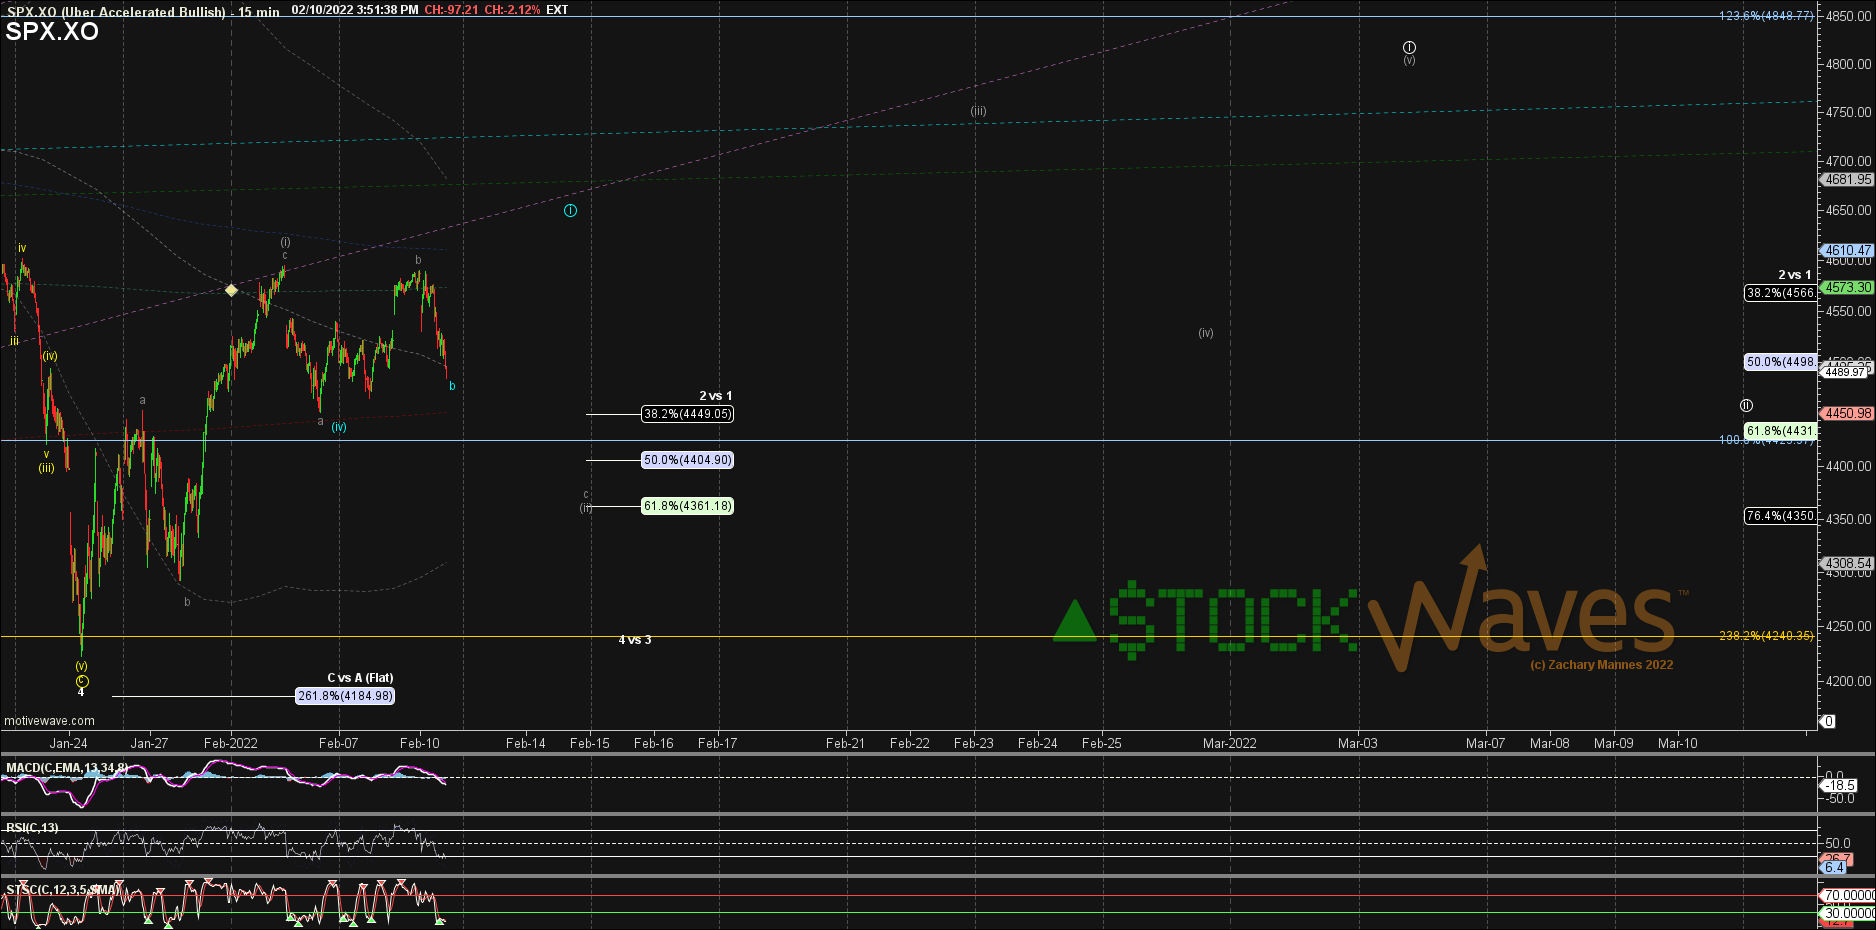Select the blue b label at latest candle

452,386
